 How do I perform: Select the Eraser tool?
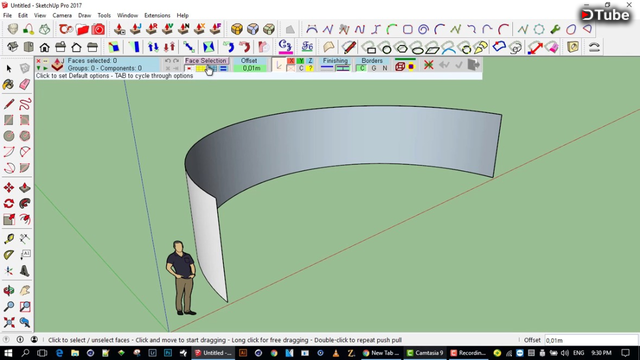[24, 84]
